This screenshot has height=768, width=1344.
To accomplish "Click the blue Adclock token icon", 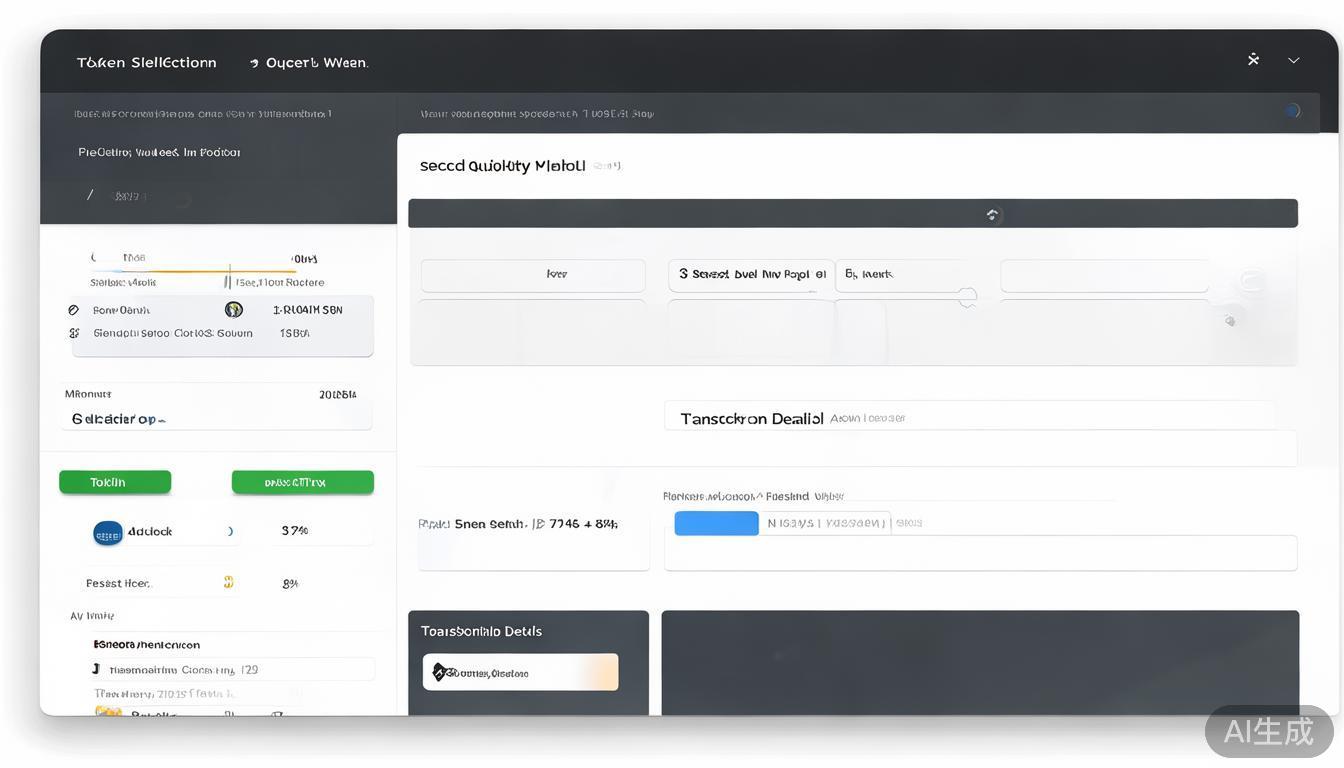I will 108,533.
